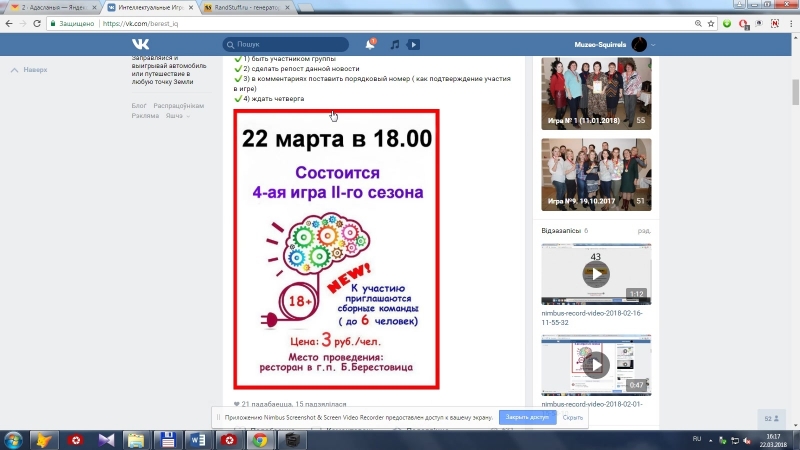Click the VK search field
This screenshot has height=450, width=800.
(x=286, y=44)
